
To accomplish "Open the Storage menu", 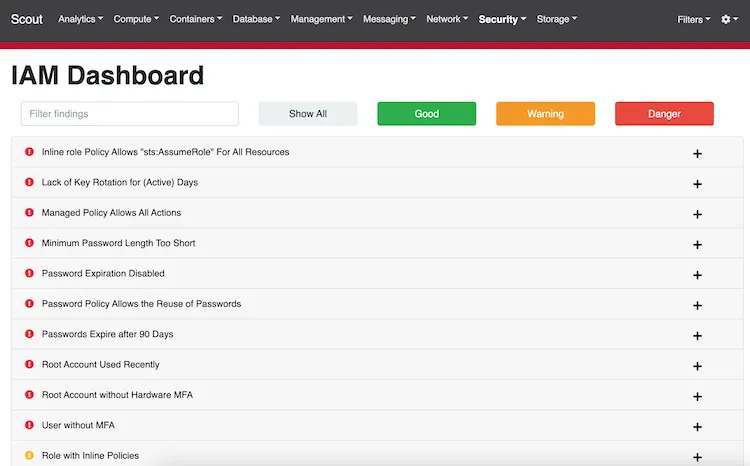I will 557,19.
